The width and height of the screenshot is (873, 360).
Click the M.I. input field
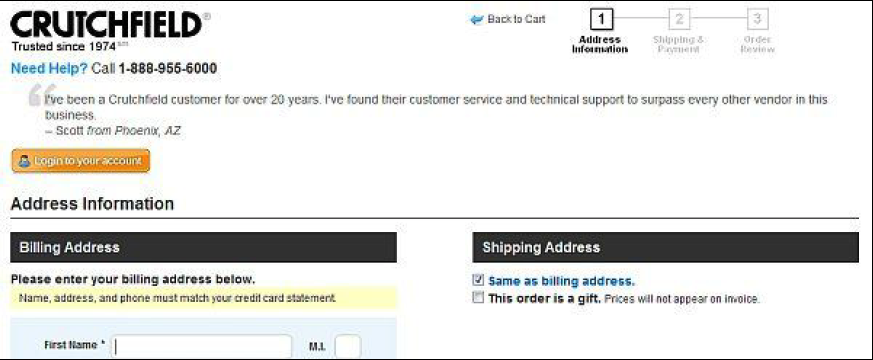pos(348,347)
